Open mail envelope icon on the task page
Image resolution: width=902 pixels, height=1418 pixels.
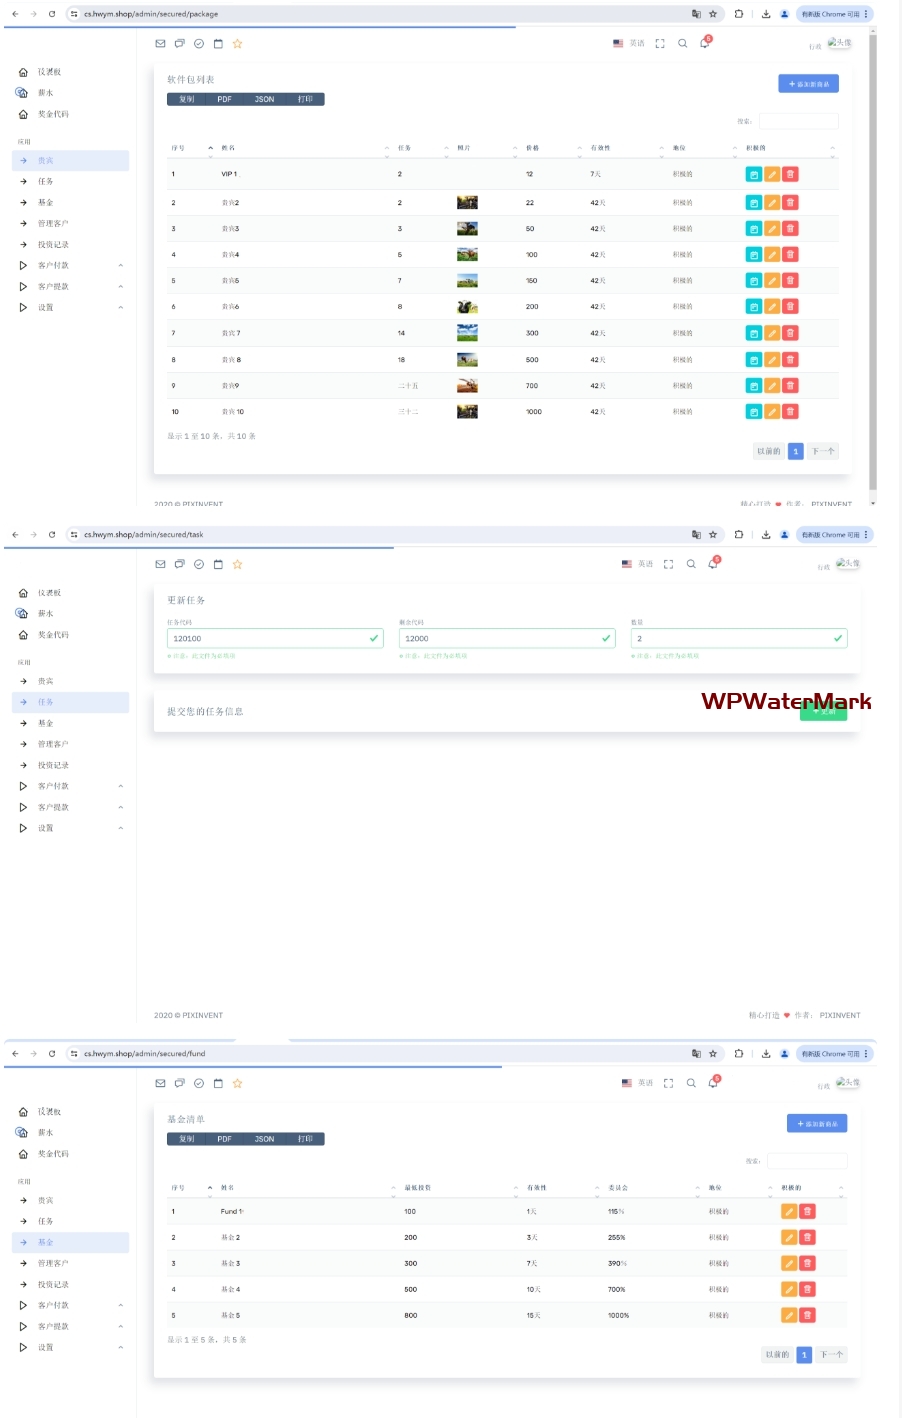coord(160,564)
